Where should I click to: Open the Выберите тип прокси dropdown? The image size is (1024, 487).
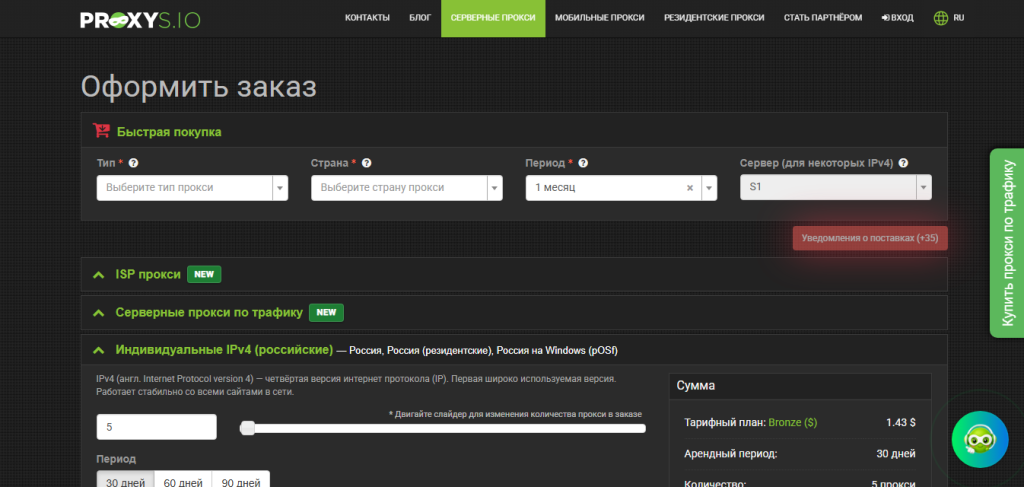tap(192, 188)
